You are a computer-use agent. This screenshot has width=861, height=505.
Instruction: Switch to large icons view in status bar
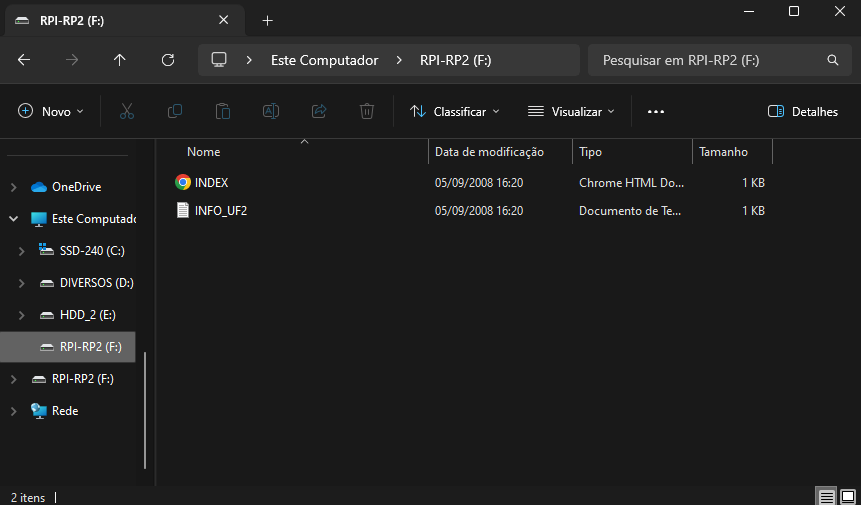(x=847, y=496)
